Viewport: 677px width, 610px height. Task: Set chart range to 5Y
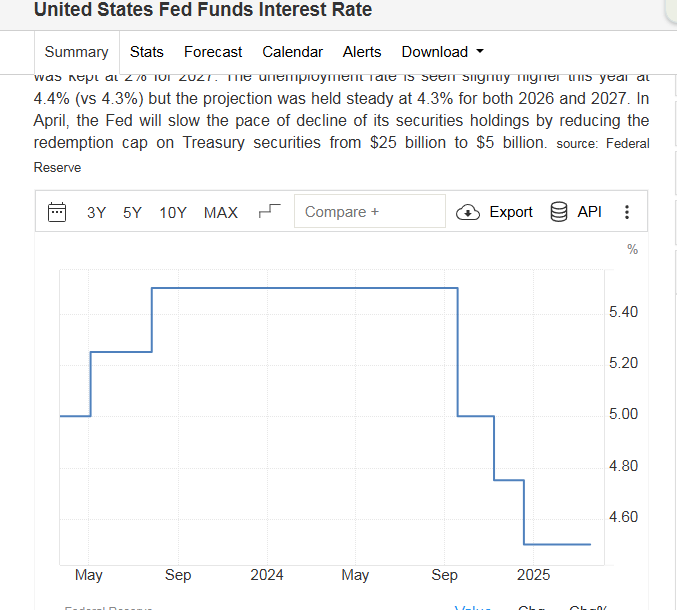point(132,212)
